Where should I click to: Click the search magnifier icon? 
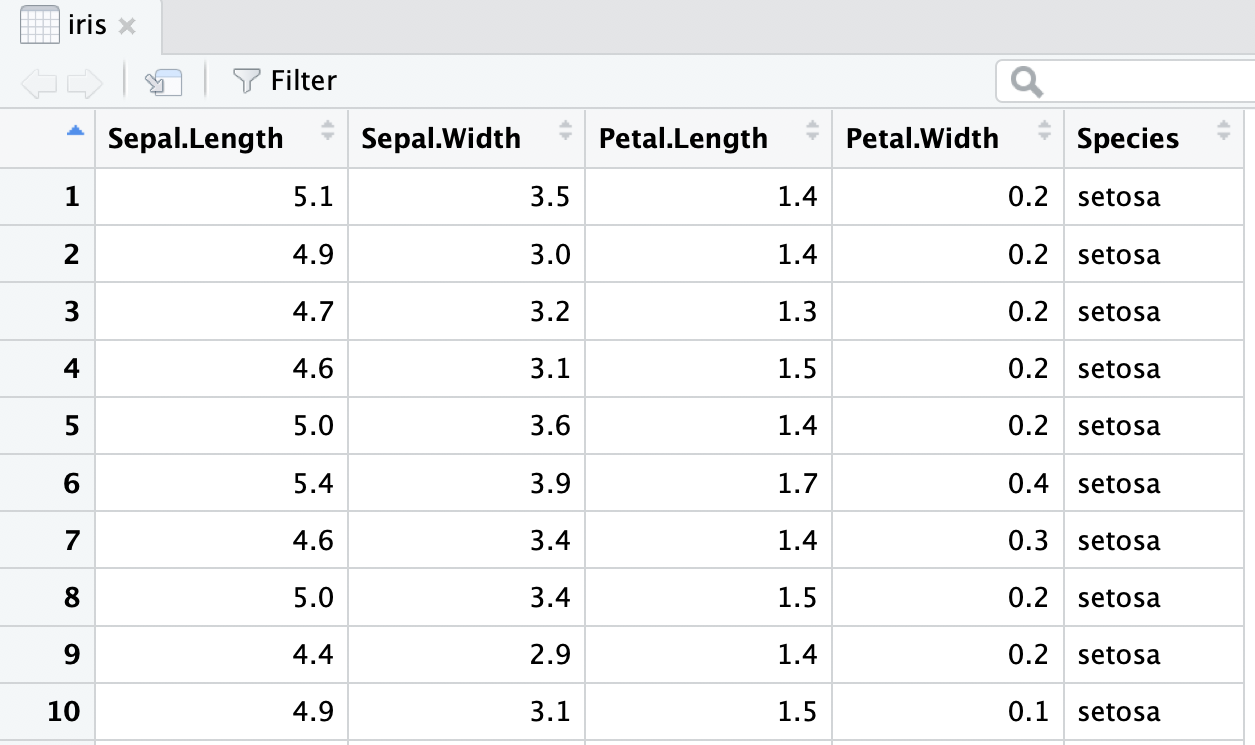coord(1026,82)
